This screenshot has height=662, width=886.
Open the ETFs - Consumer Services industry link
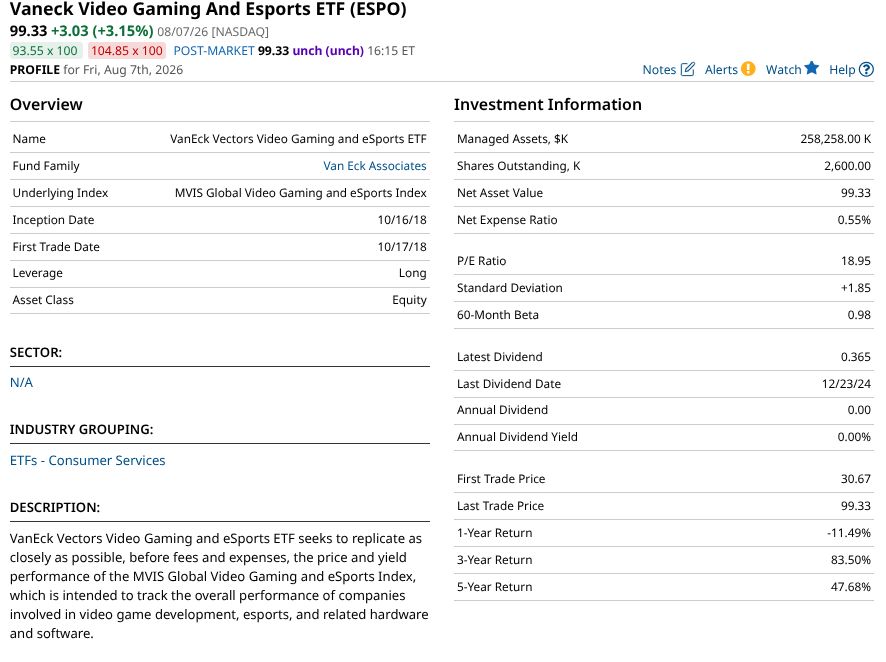pyautogui.click(x=88, y=460)
